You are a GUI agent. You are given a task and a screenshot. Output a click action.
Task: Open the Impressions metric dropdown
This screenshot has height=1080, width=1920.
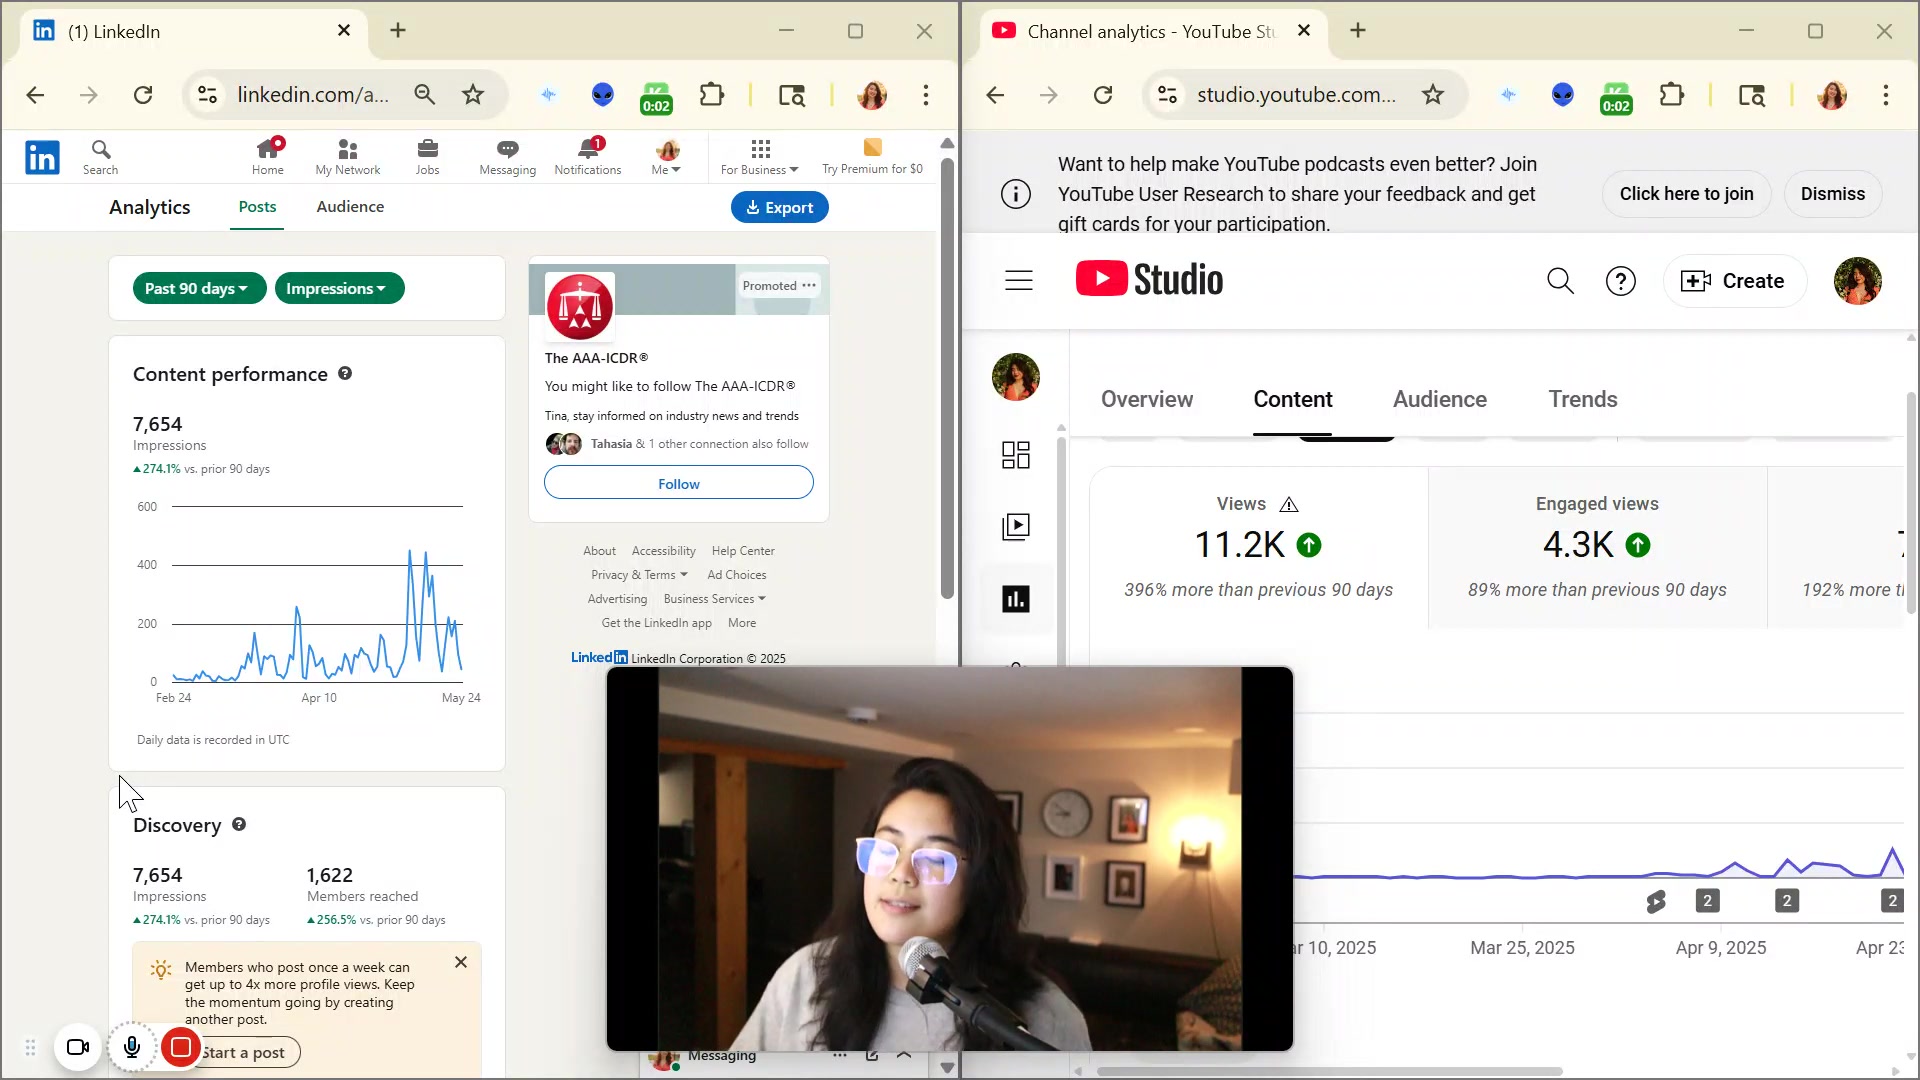coord(338,289)
